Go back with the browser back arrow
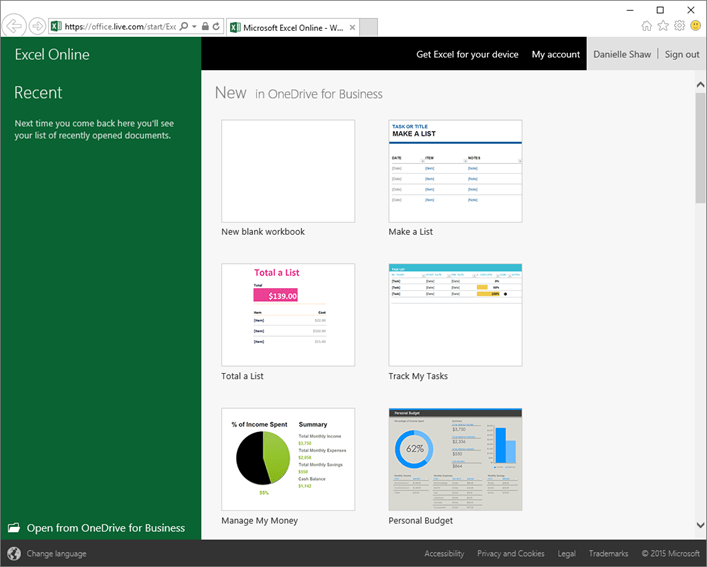The height and width of the screenshot is (567, 707). 14,26
